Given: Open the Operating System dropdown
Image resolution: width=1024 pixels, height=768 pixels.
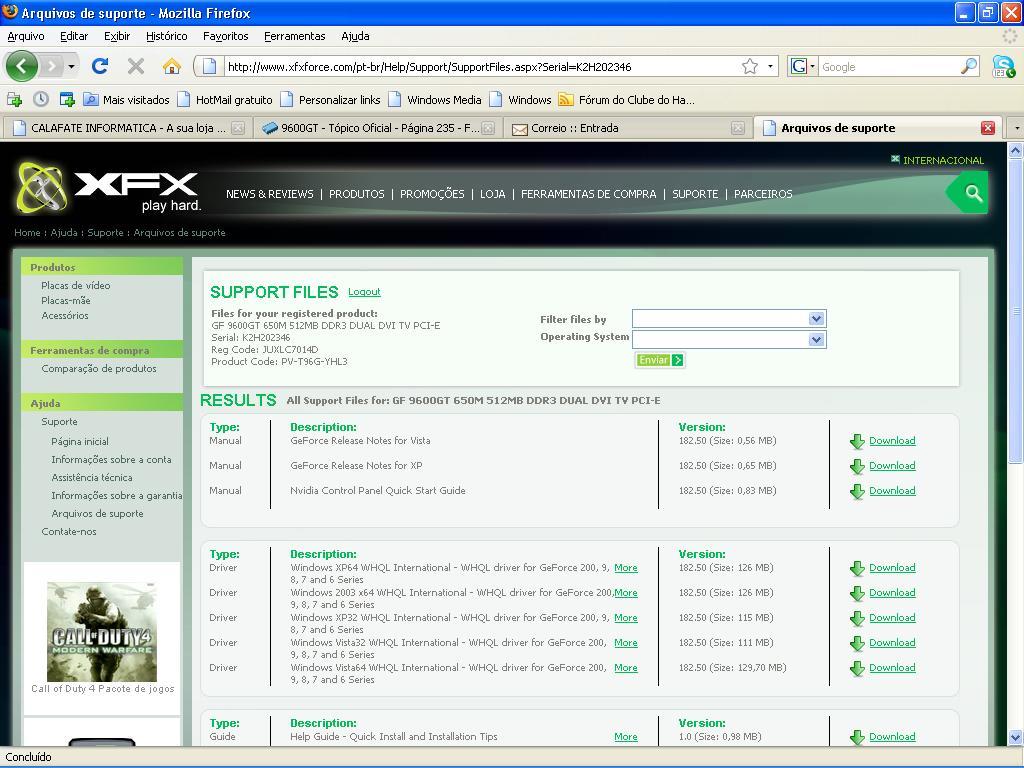Looking at the screenshot, I should [729, 339].
